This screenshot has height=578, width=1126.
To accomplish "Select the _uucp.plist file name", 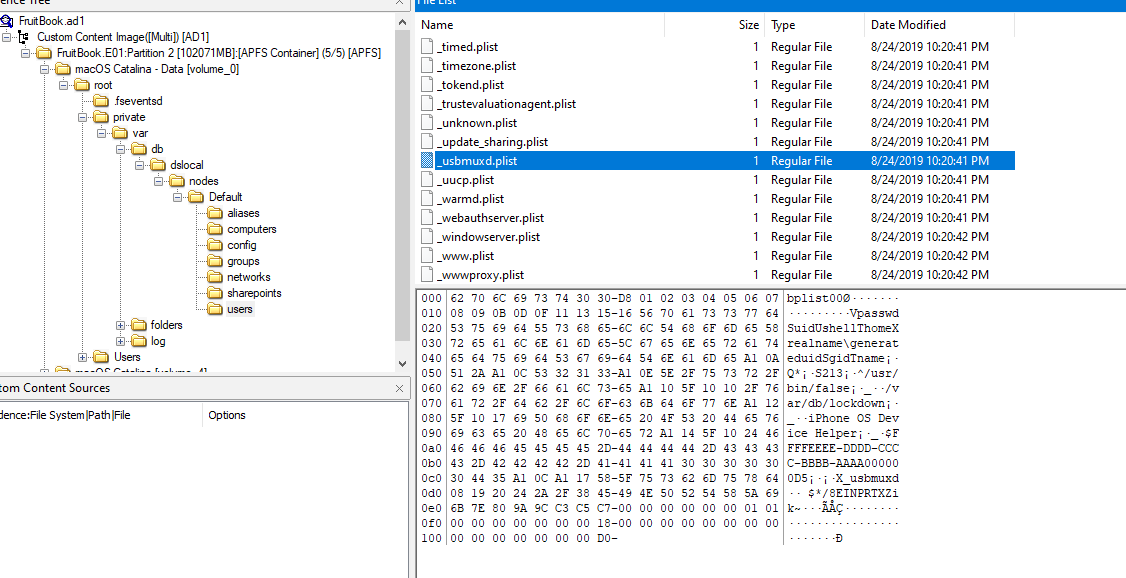I will [465, 180].
